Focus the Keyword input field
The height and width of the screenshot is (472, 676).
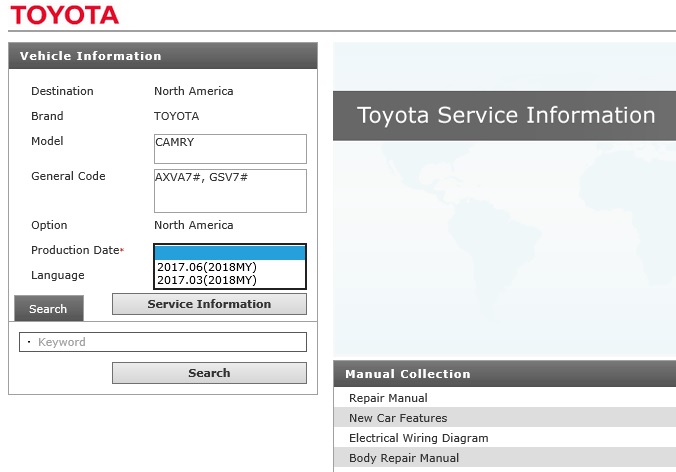163,342
